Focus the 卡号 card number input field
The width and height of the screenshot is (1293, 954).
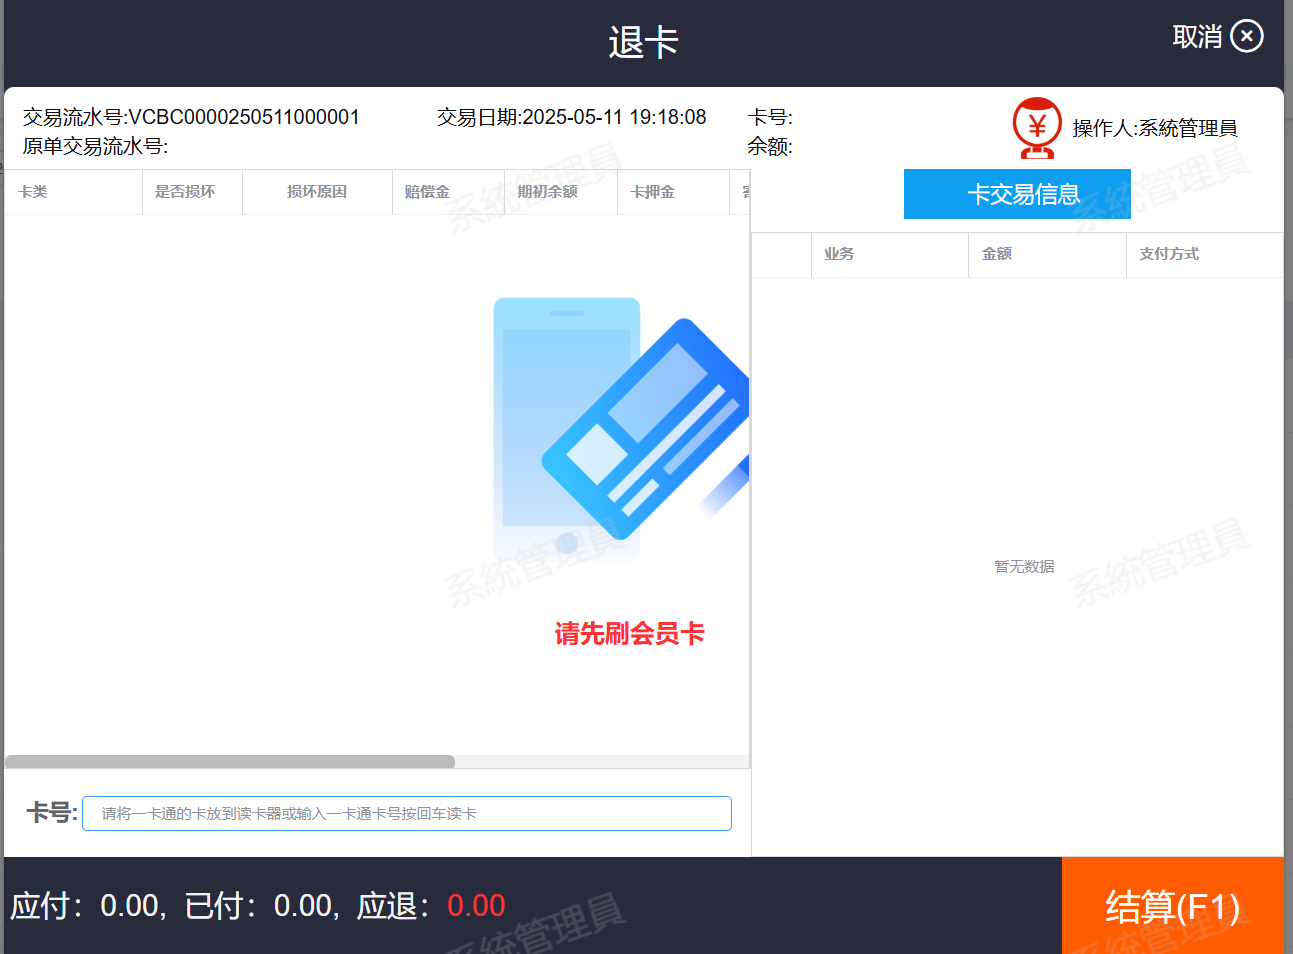point(406,813)
